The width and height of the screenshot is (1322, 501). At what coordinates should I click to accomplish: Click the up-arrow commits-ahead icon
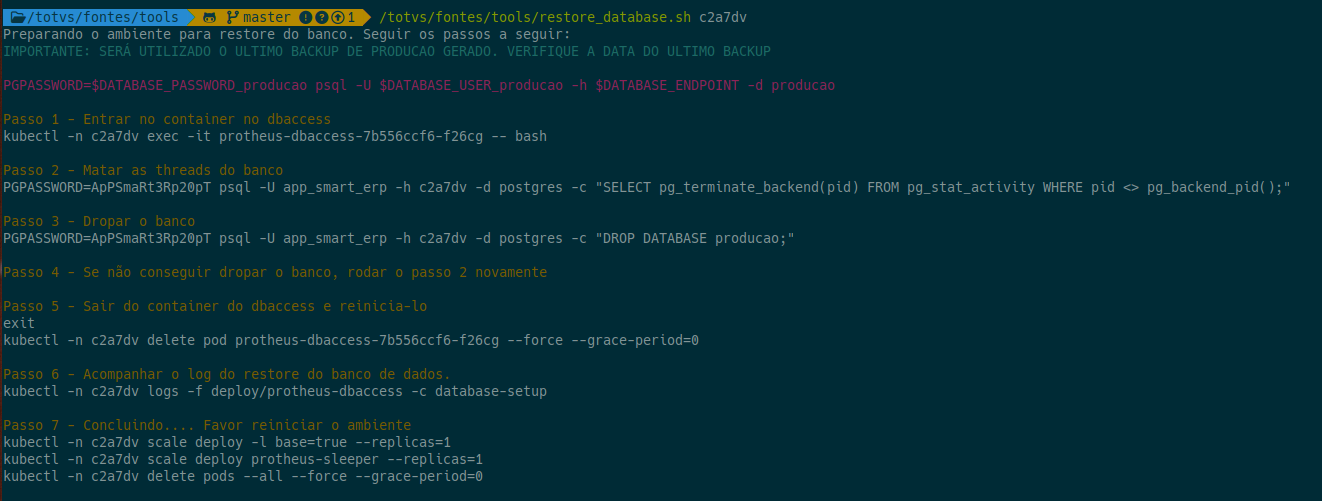[336, 18]
